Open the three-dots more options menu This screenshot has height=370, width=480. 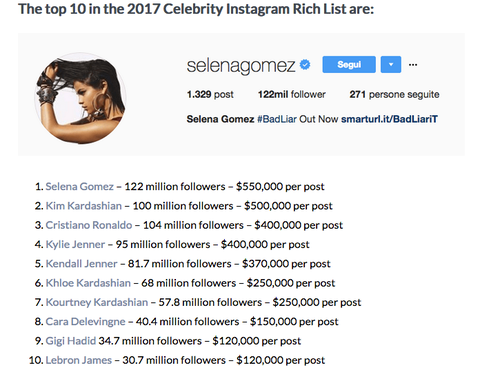413,65
